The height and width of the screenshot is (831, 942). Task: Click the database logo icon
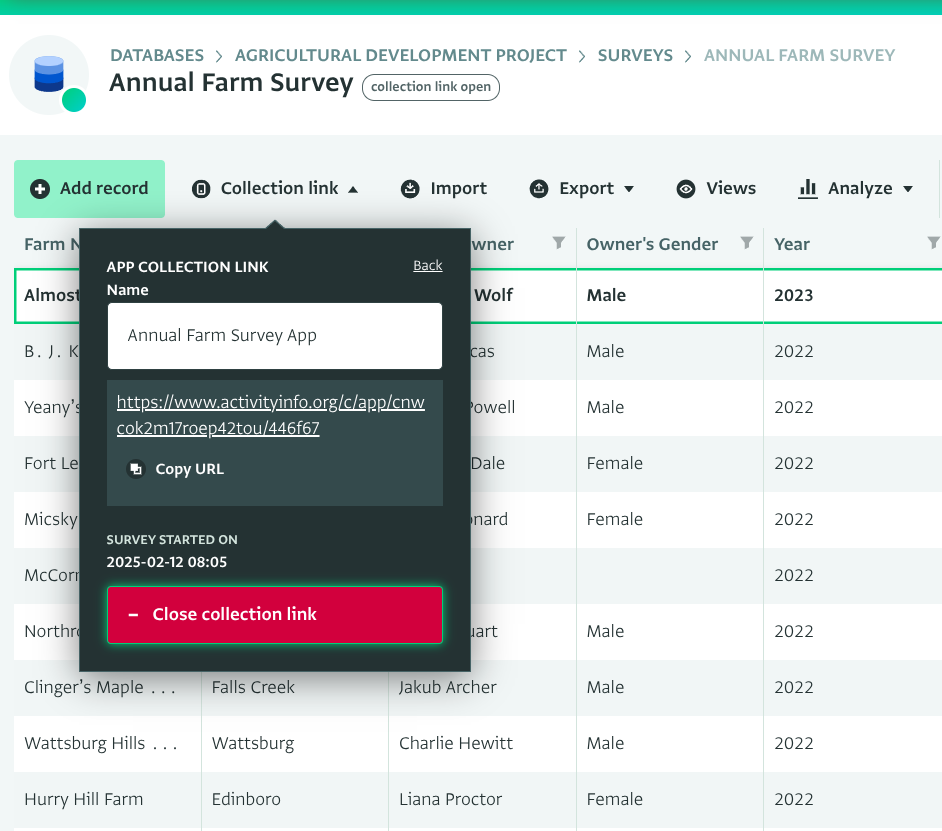point(49,75)
